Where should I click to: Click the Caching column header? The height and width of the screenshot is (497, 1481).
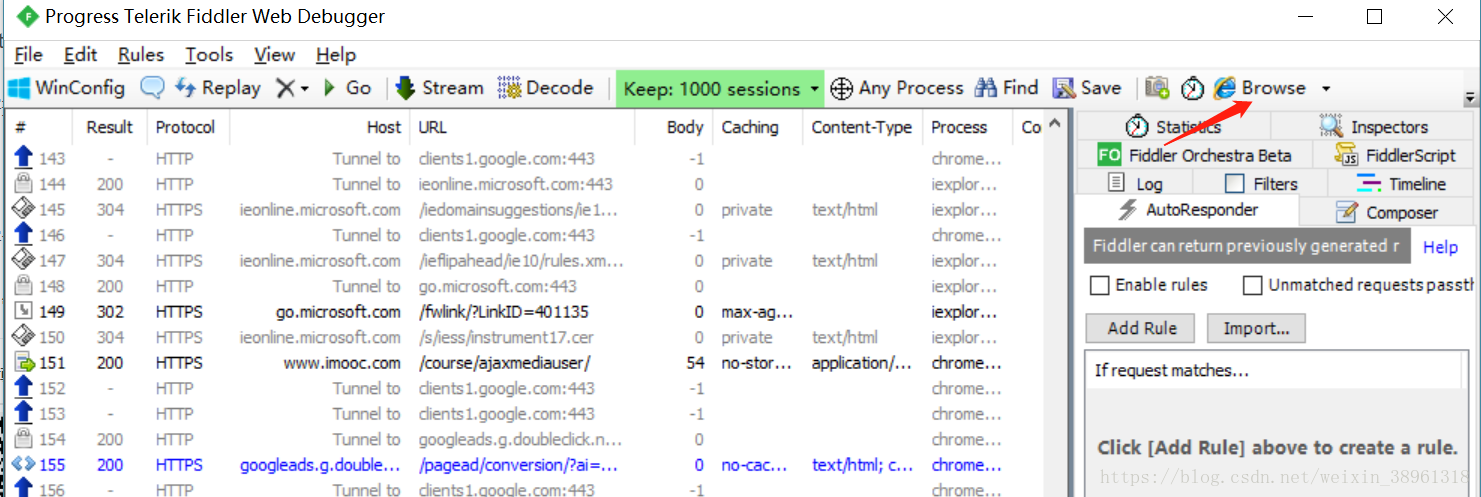tap(758, 127)
